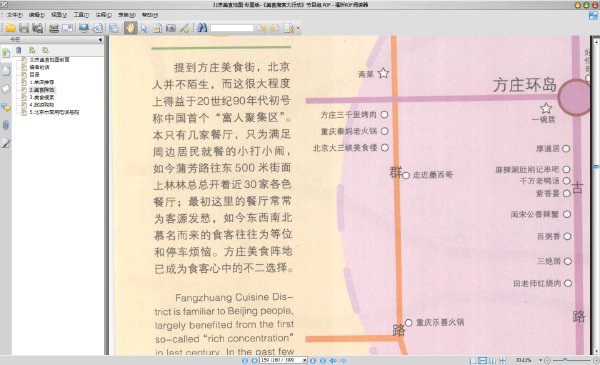Click the zoom slider handle
600x365 pixels.
(565, 360)
